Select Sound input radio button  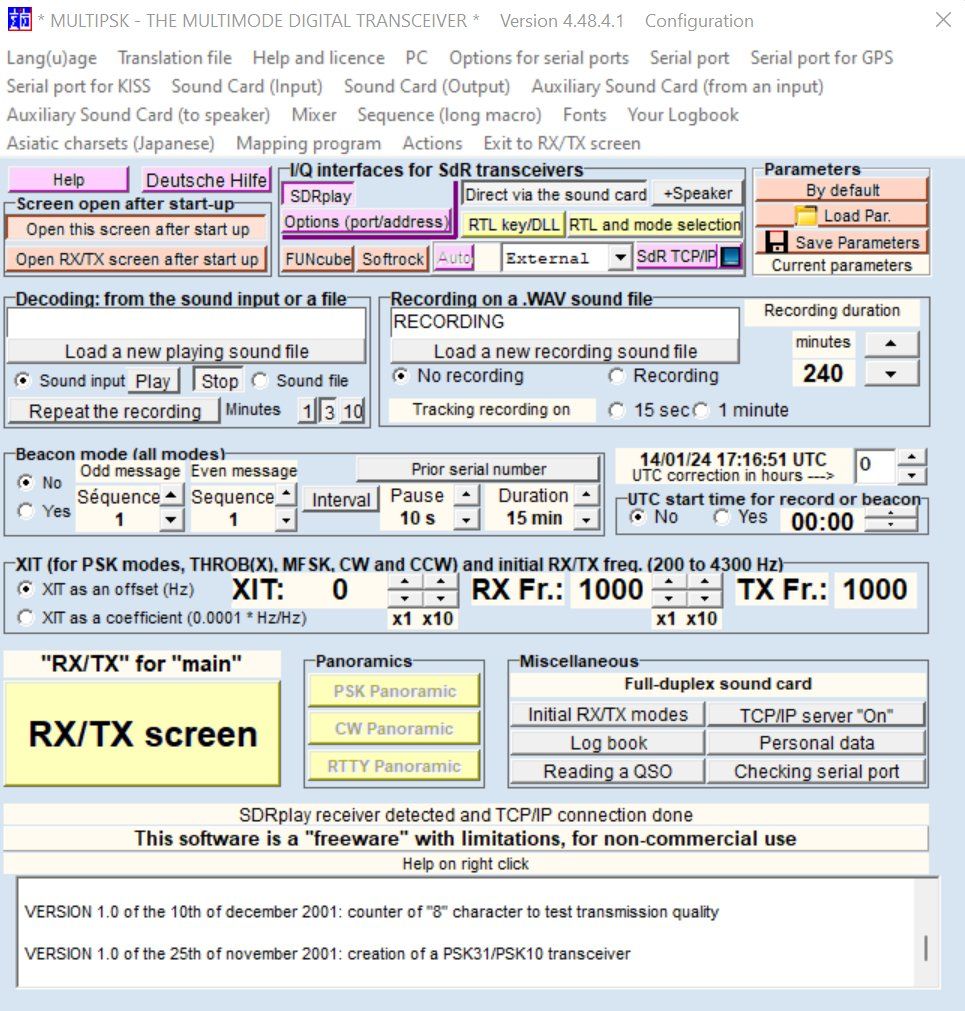23,380
